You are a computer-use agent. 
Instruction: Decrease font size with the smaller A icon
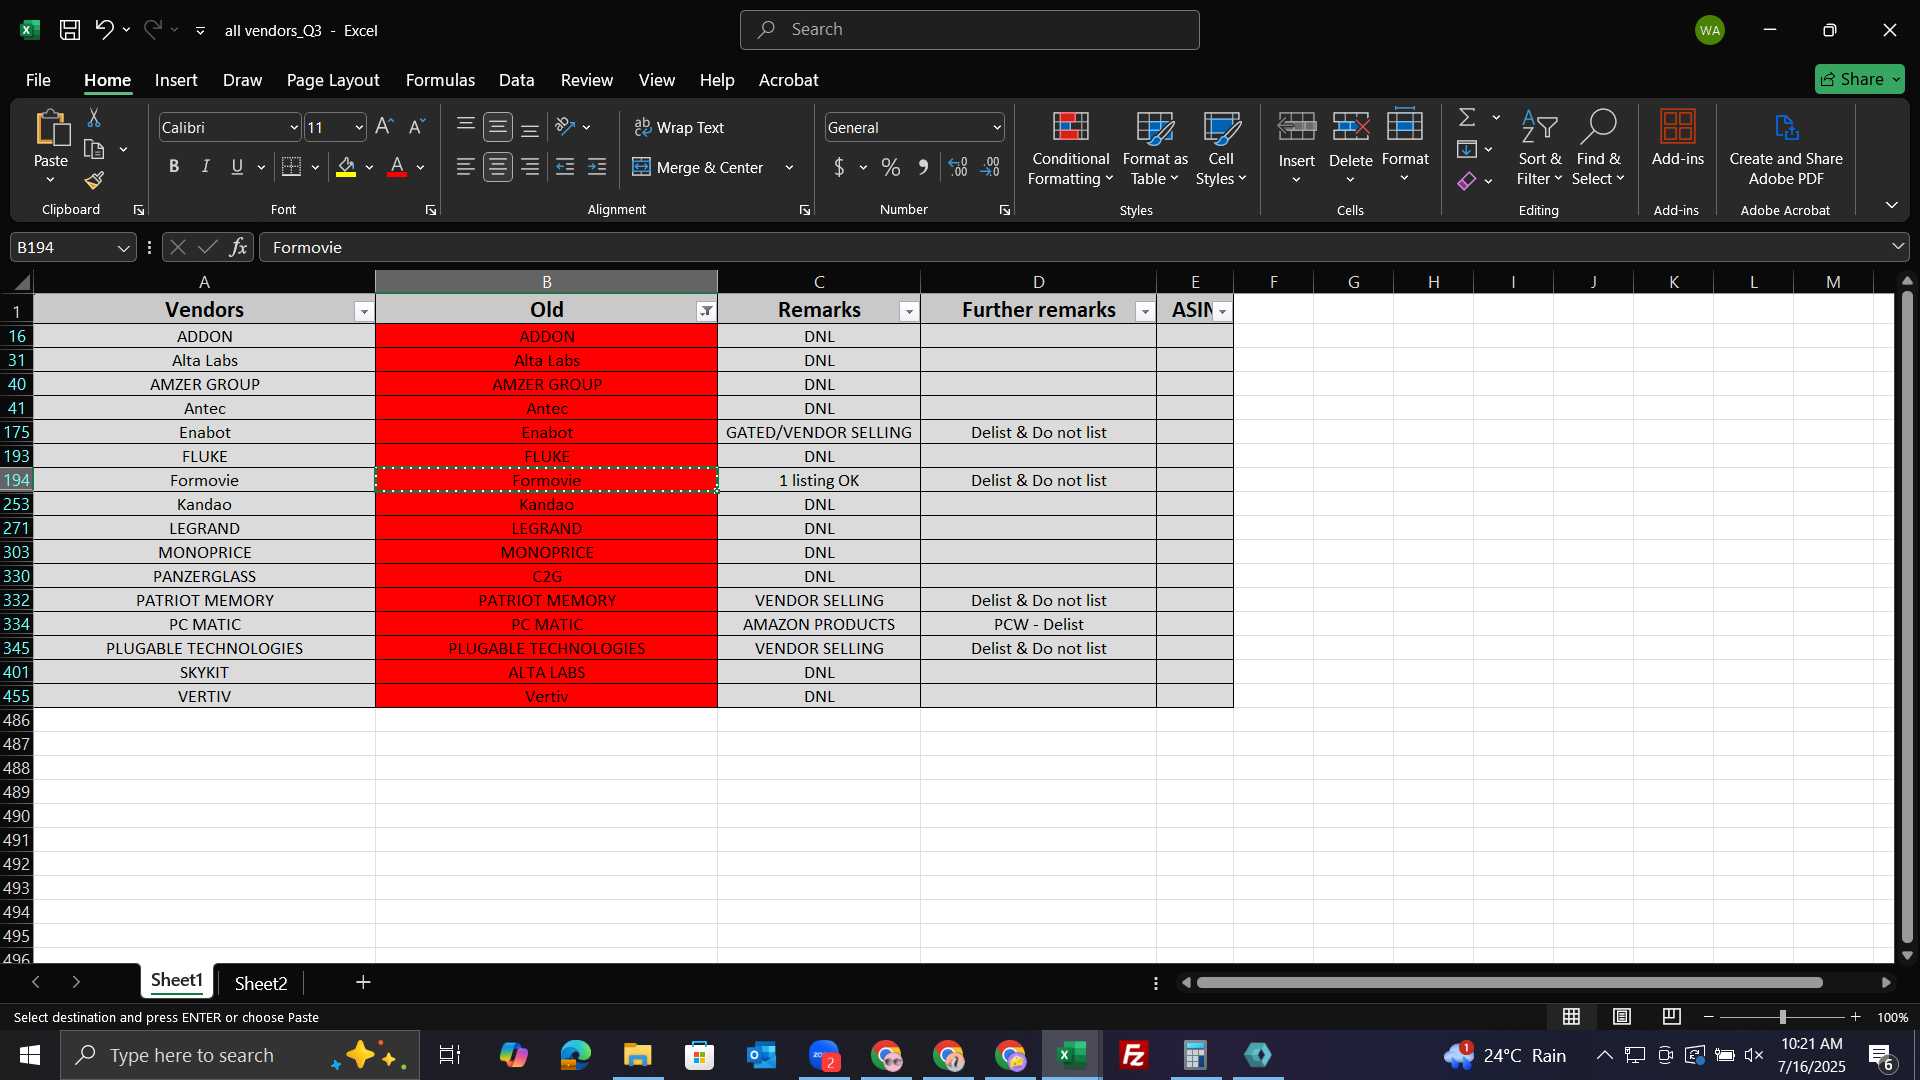coord(417,127)
